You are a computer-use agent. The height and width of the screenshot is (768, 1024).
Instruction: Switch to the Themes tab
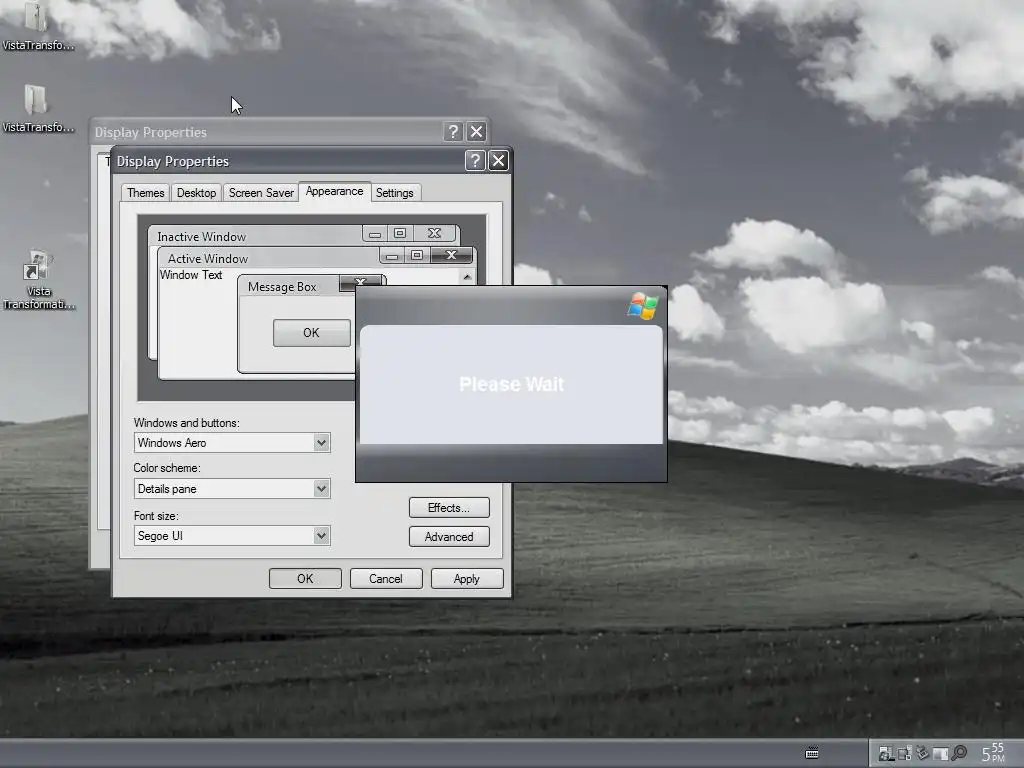pos(146,193)
